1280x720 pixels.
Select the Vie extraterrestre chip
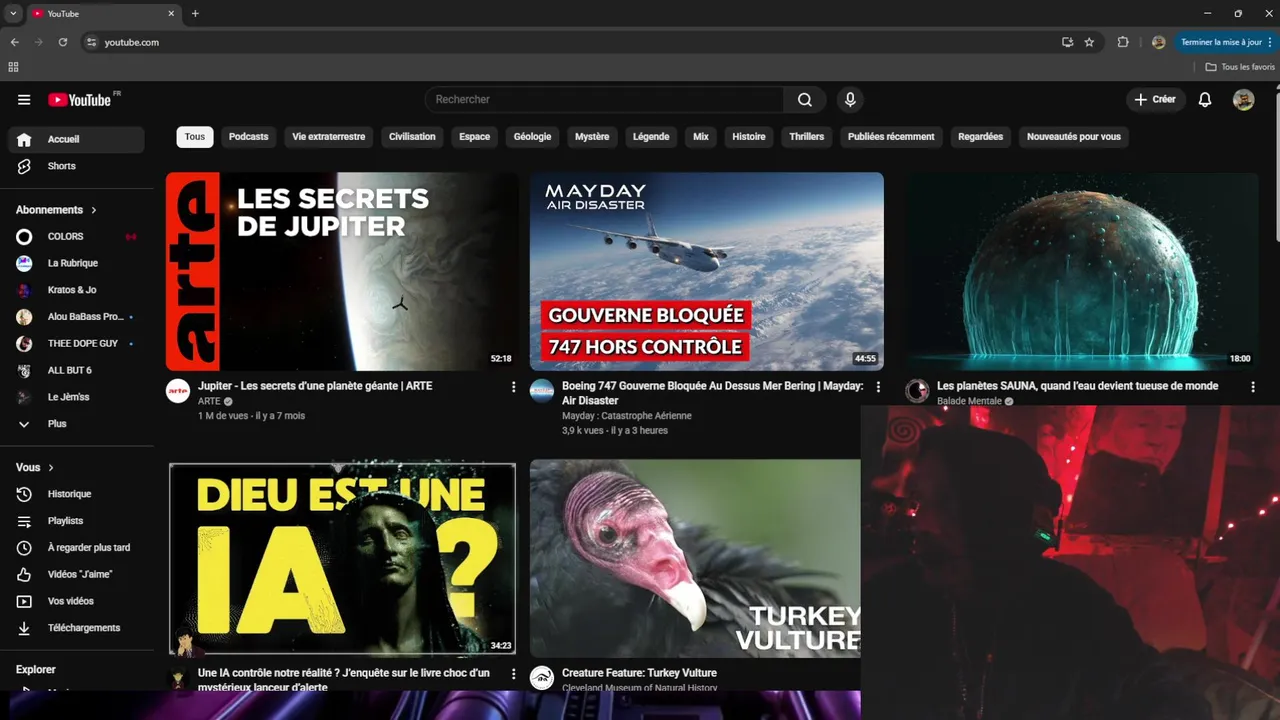328,137
